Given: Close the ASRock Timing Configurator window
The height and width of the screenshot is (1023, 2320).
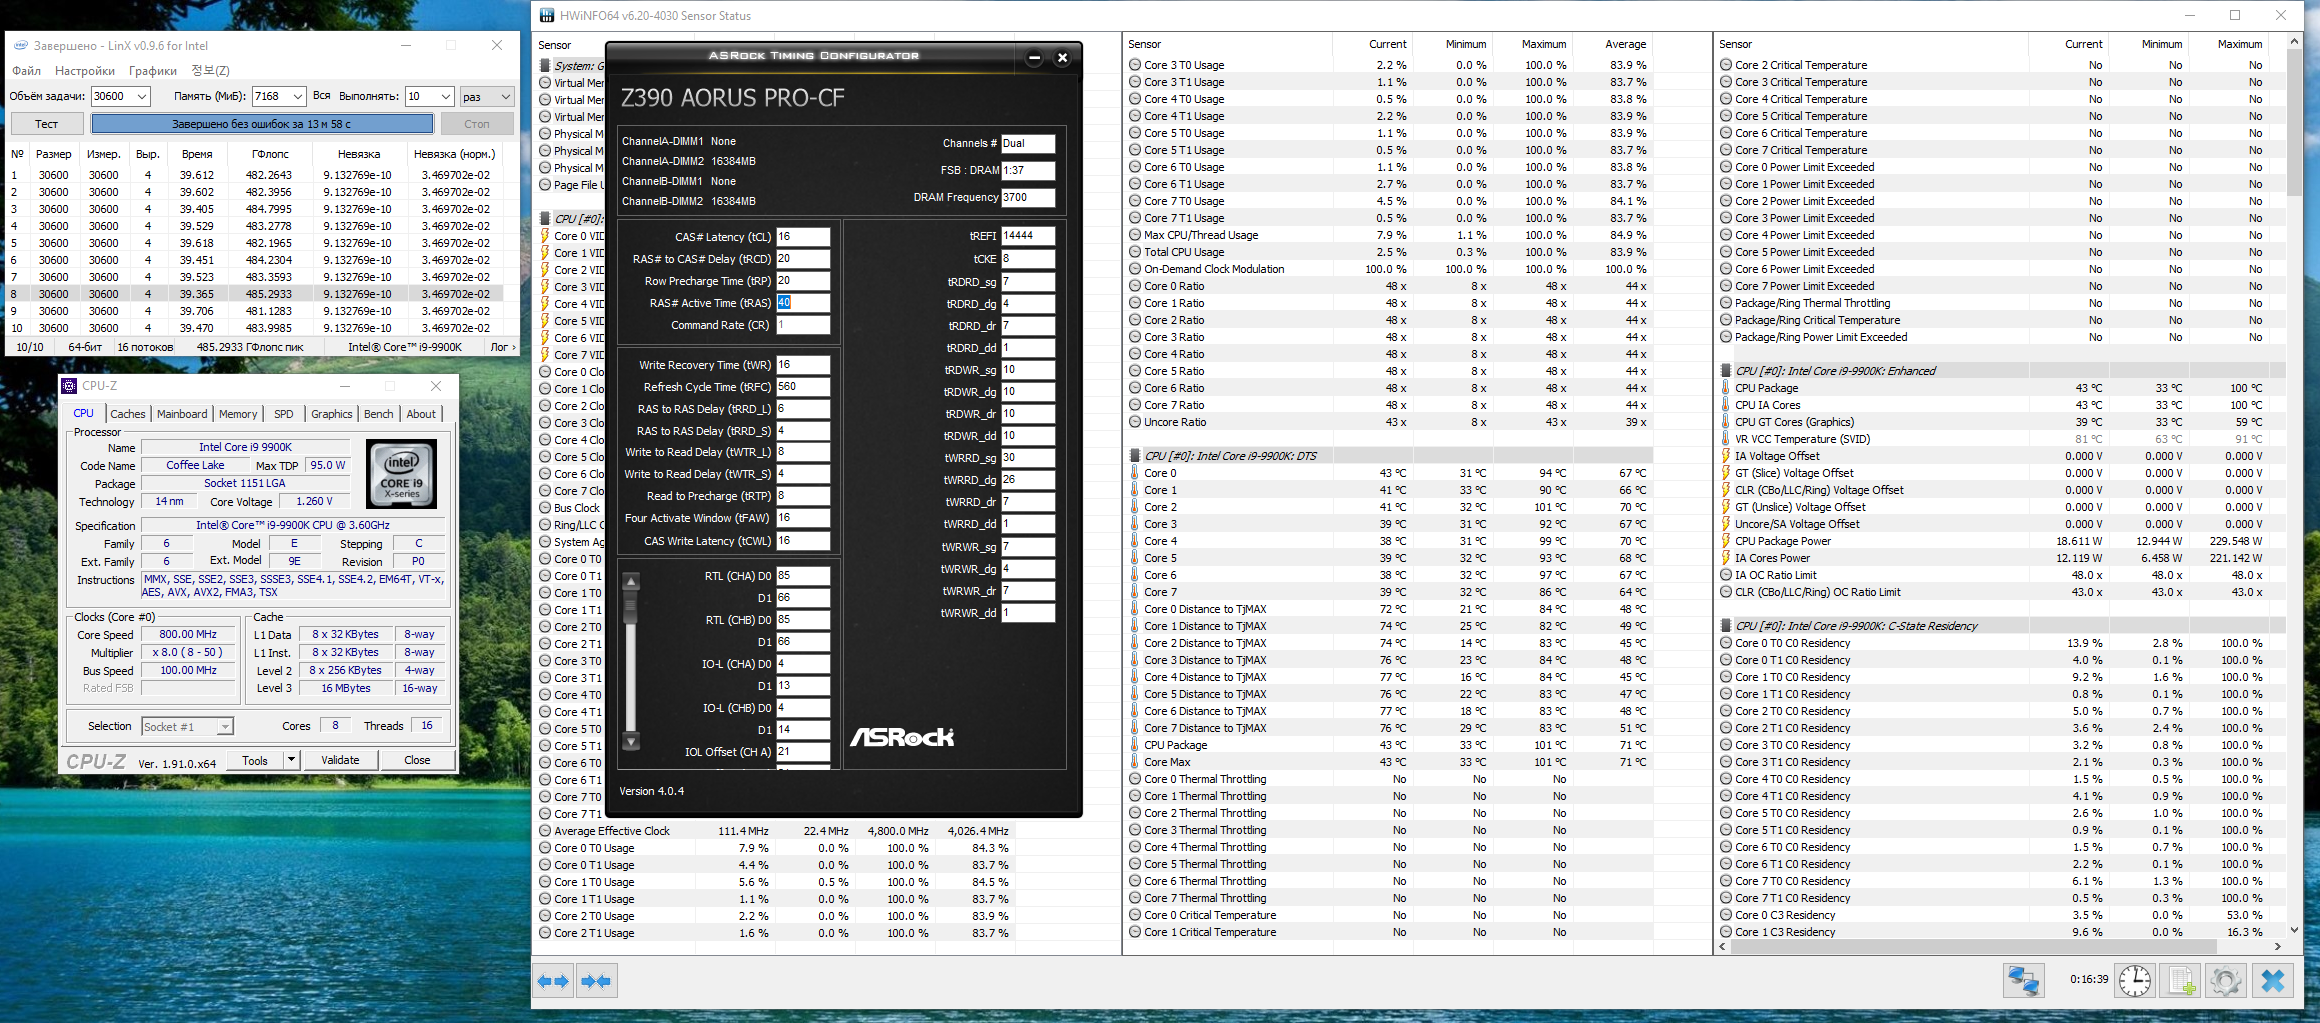Looking at the screenshot, I should (1063, 57).
